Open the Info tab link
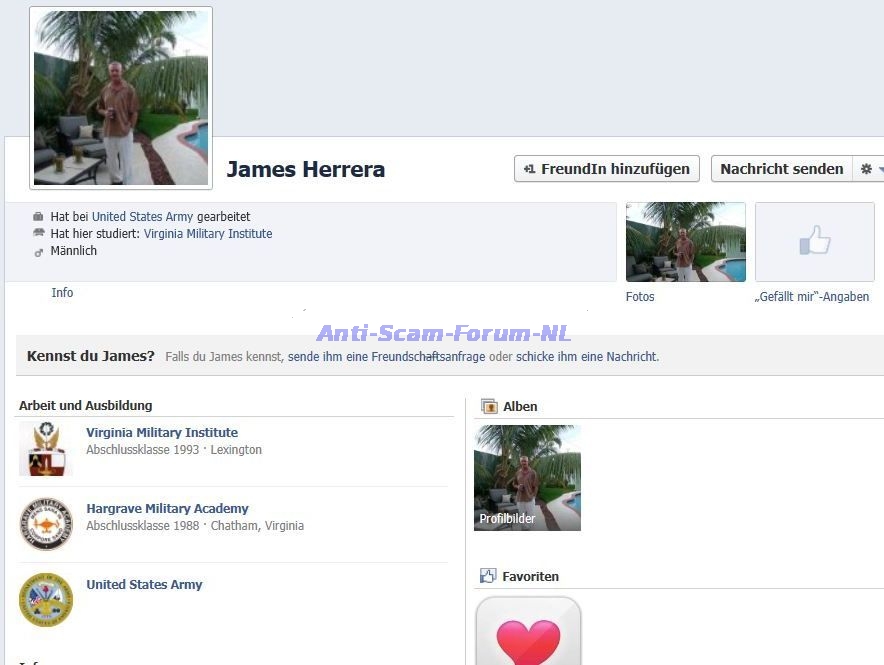The height and width of the screenshot is (665, 884). click(x=62, y=293)
